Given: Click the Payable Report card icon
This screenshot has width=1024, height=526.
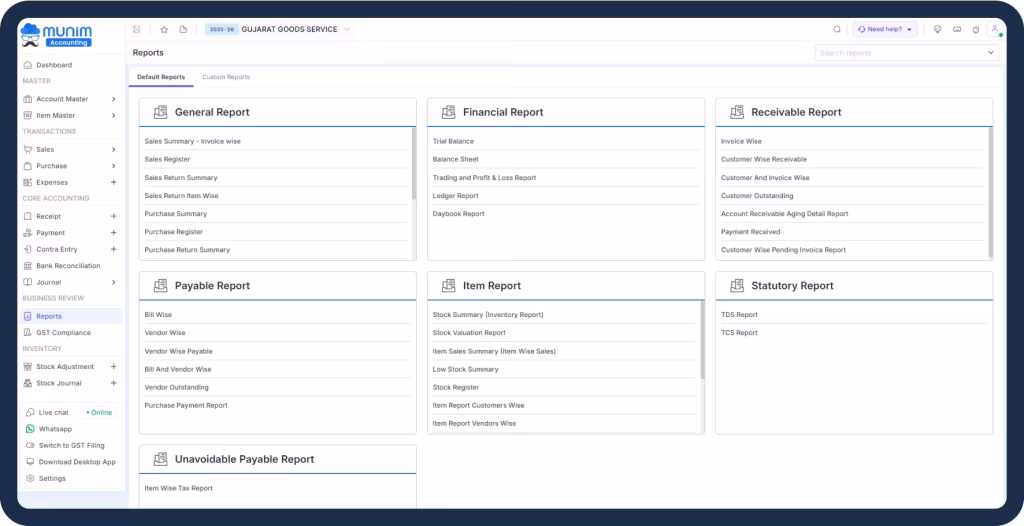Looking at the screenshot, I should click(160, 286).
